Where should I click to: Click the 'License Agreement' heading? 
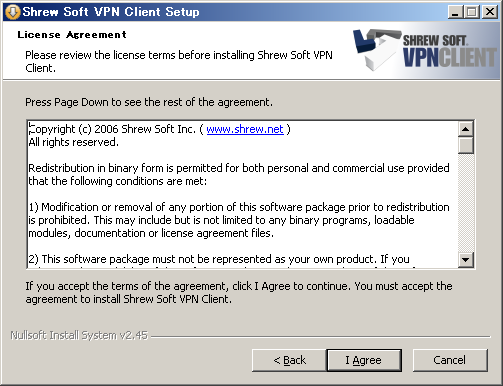[72, 35]
